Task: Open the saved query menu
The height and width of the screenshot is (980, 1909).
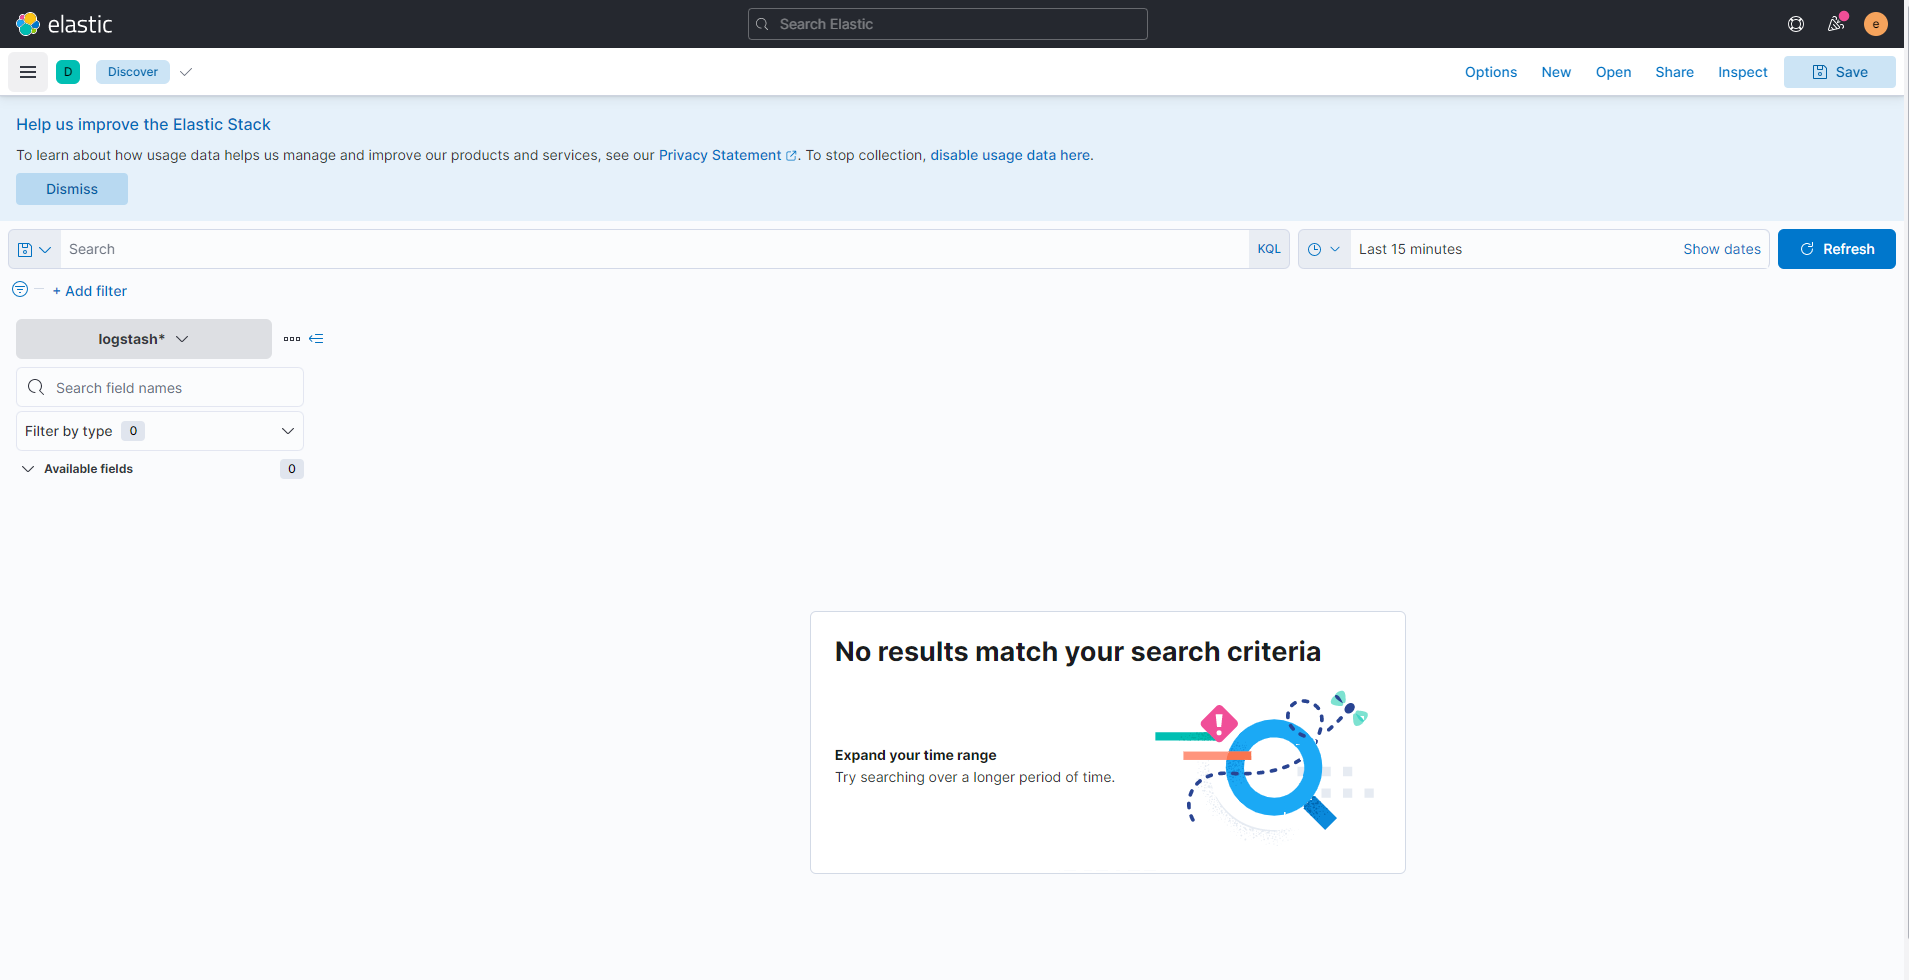Action: point(35,249)
